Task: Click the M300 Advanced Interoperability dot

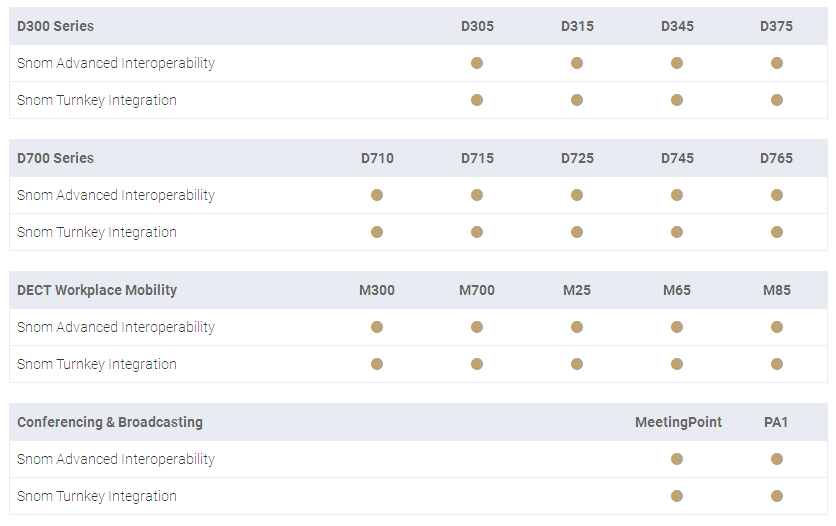Action: click(x=377, y=327)
